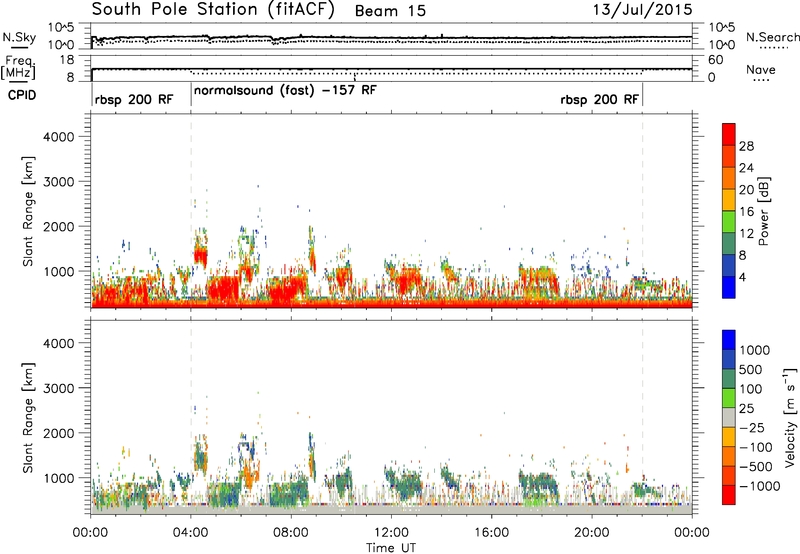Click the 'South Pole Station (fitACF)' title

pos(213,10)
